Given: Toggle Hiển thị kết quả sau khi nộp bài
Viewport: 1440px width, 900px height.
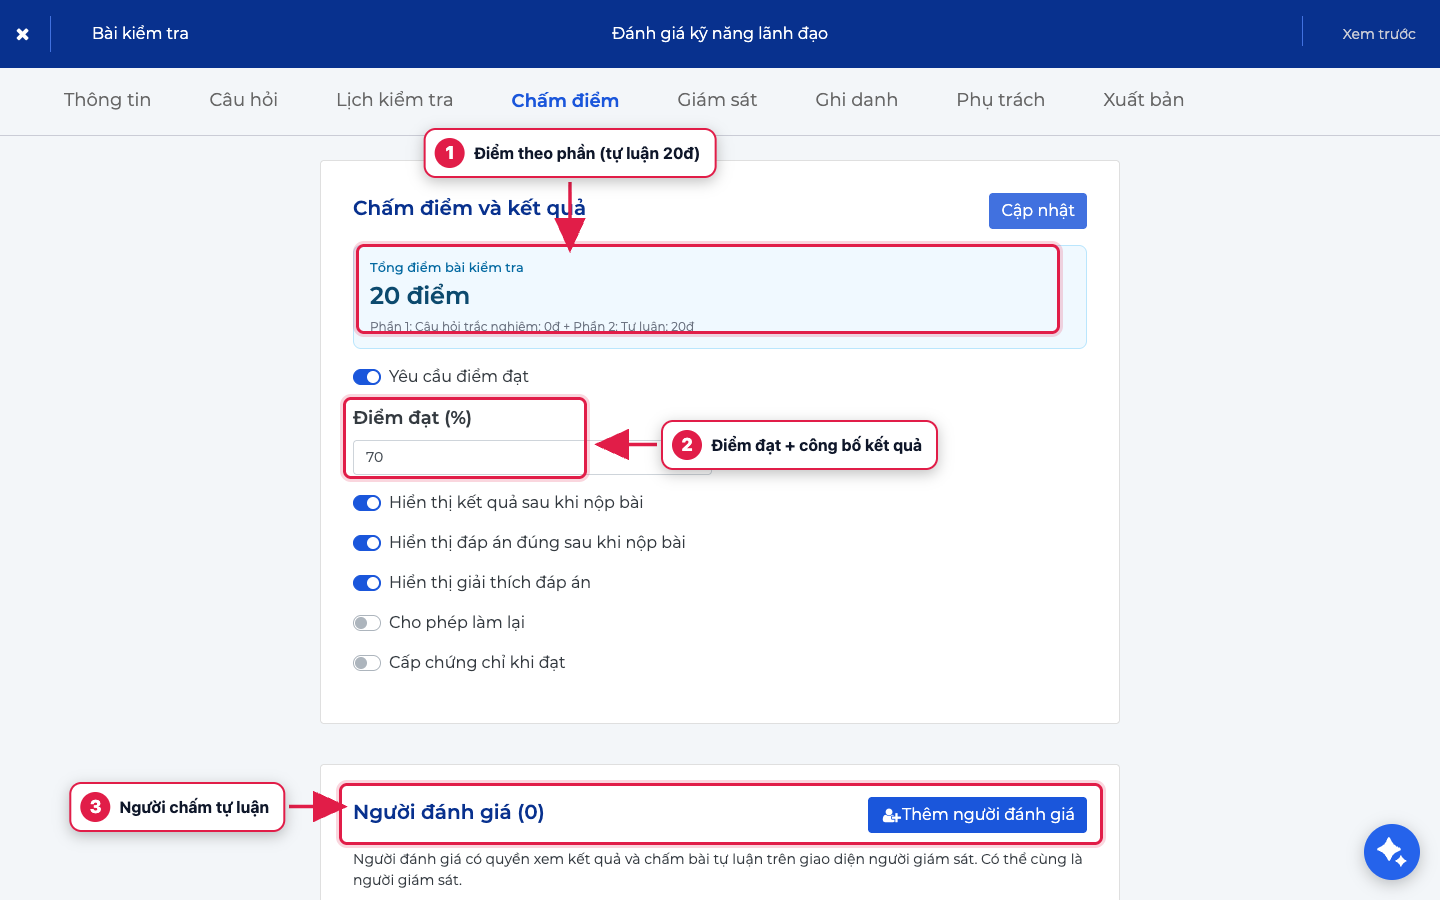Looking at the screenshot, I should point(367,503).
